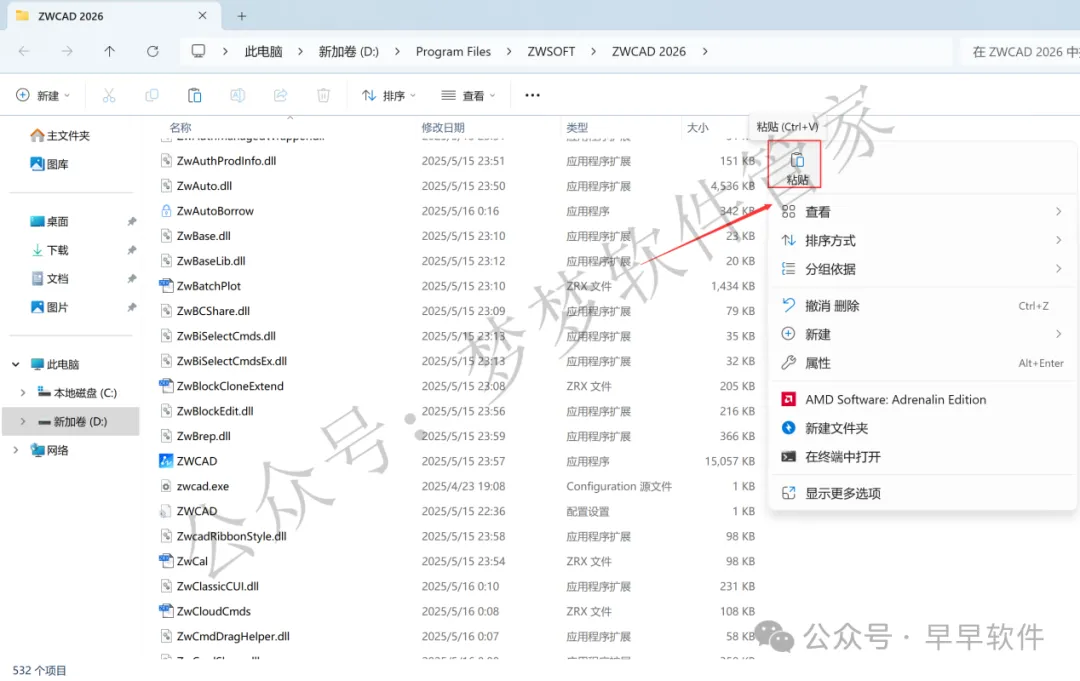
Task: Open 桌面 in the sidebar
Action: pos(50,222)
